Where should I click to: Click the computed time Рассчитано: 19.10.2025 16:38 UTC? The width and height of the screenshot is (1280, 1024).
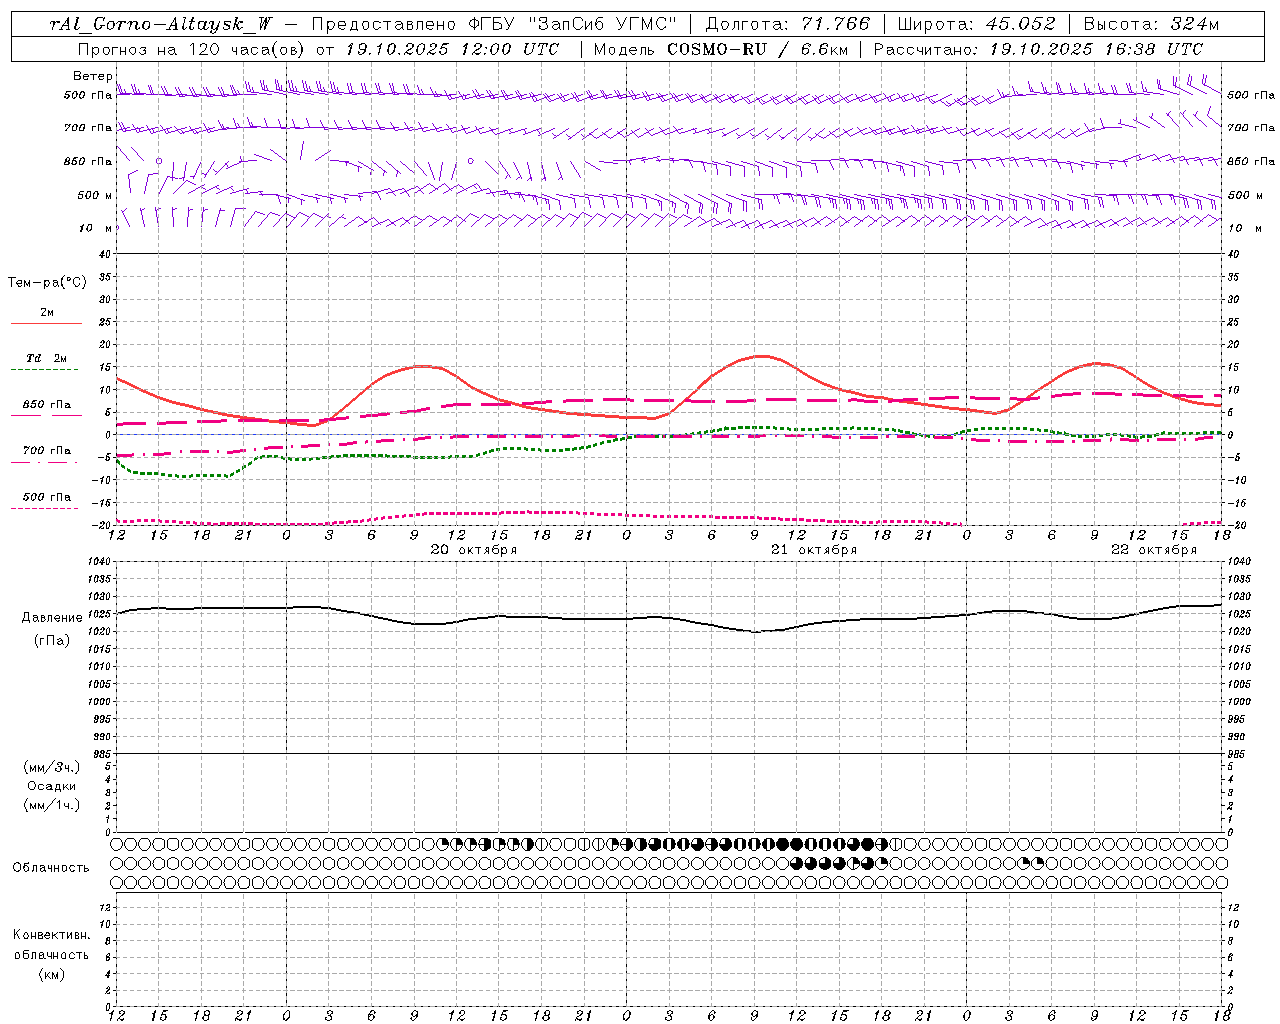click(1038, 49)
